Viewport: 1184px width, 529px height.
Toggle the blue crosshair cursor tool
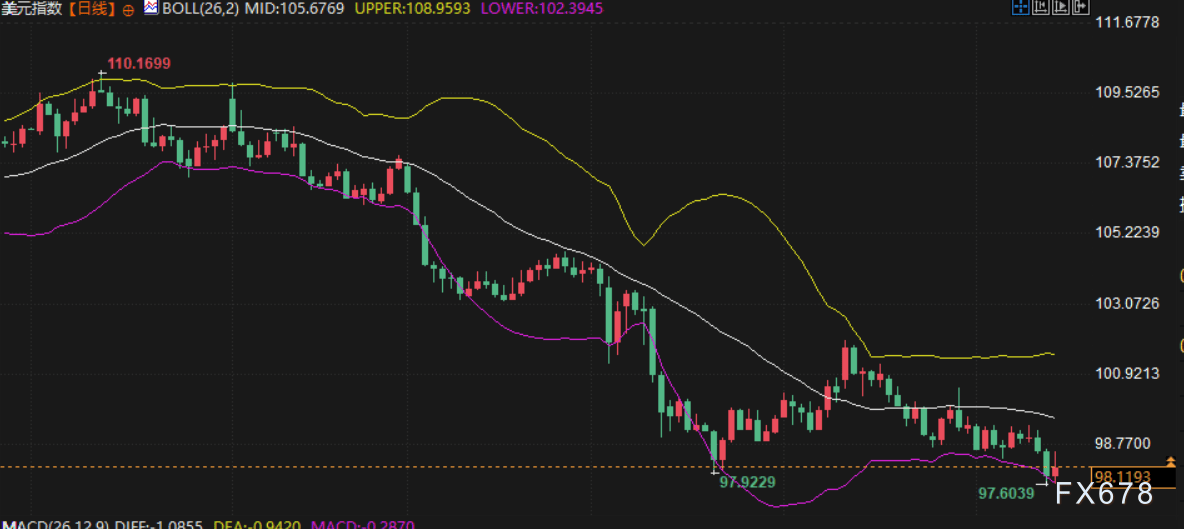coord(1021,7)
